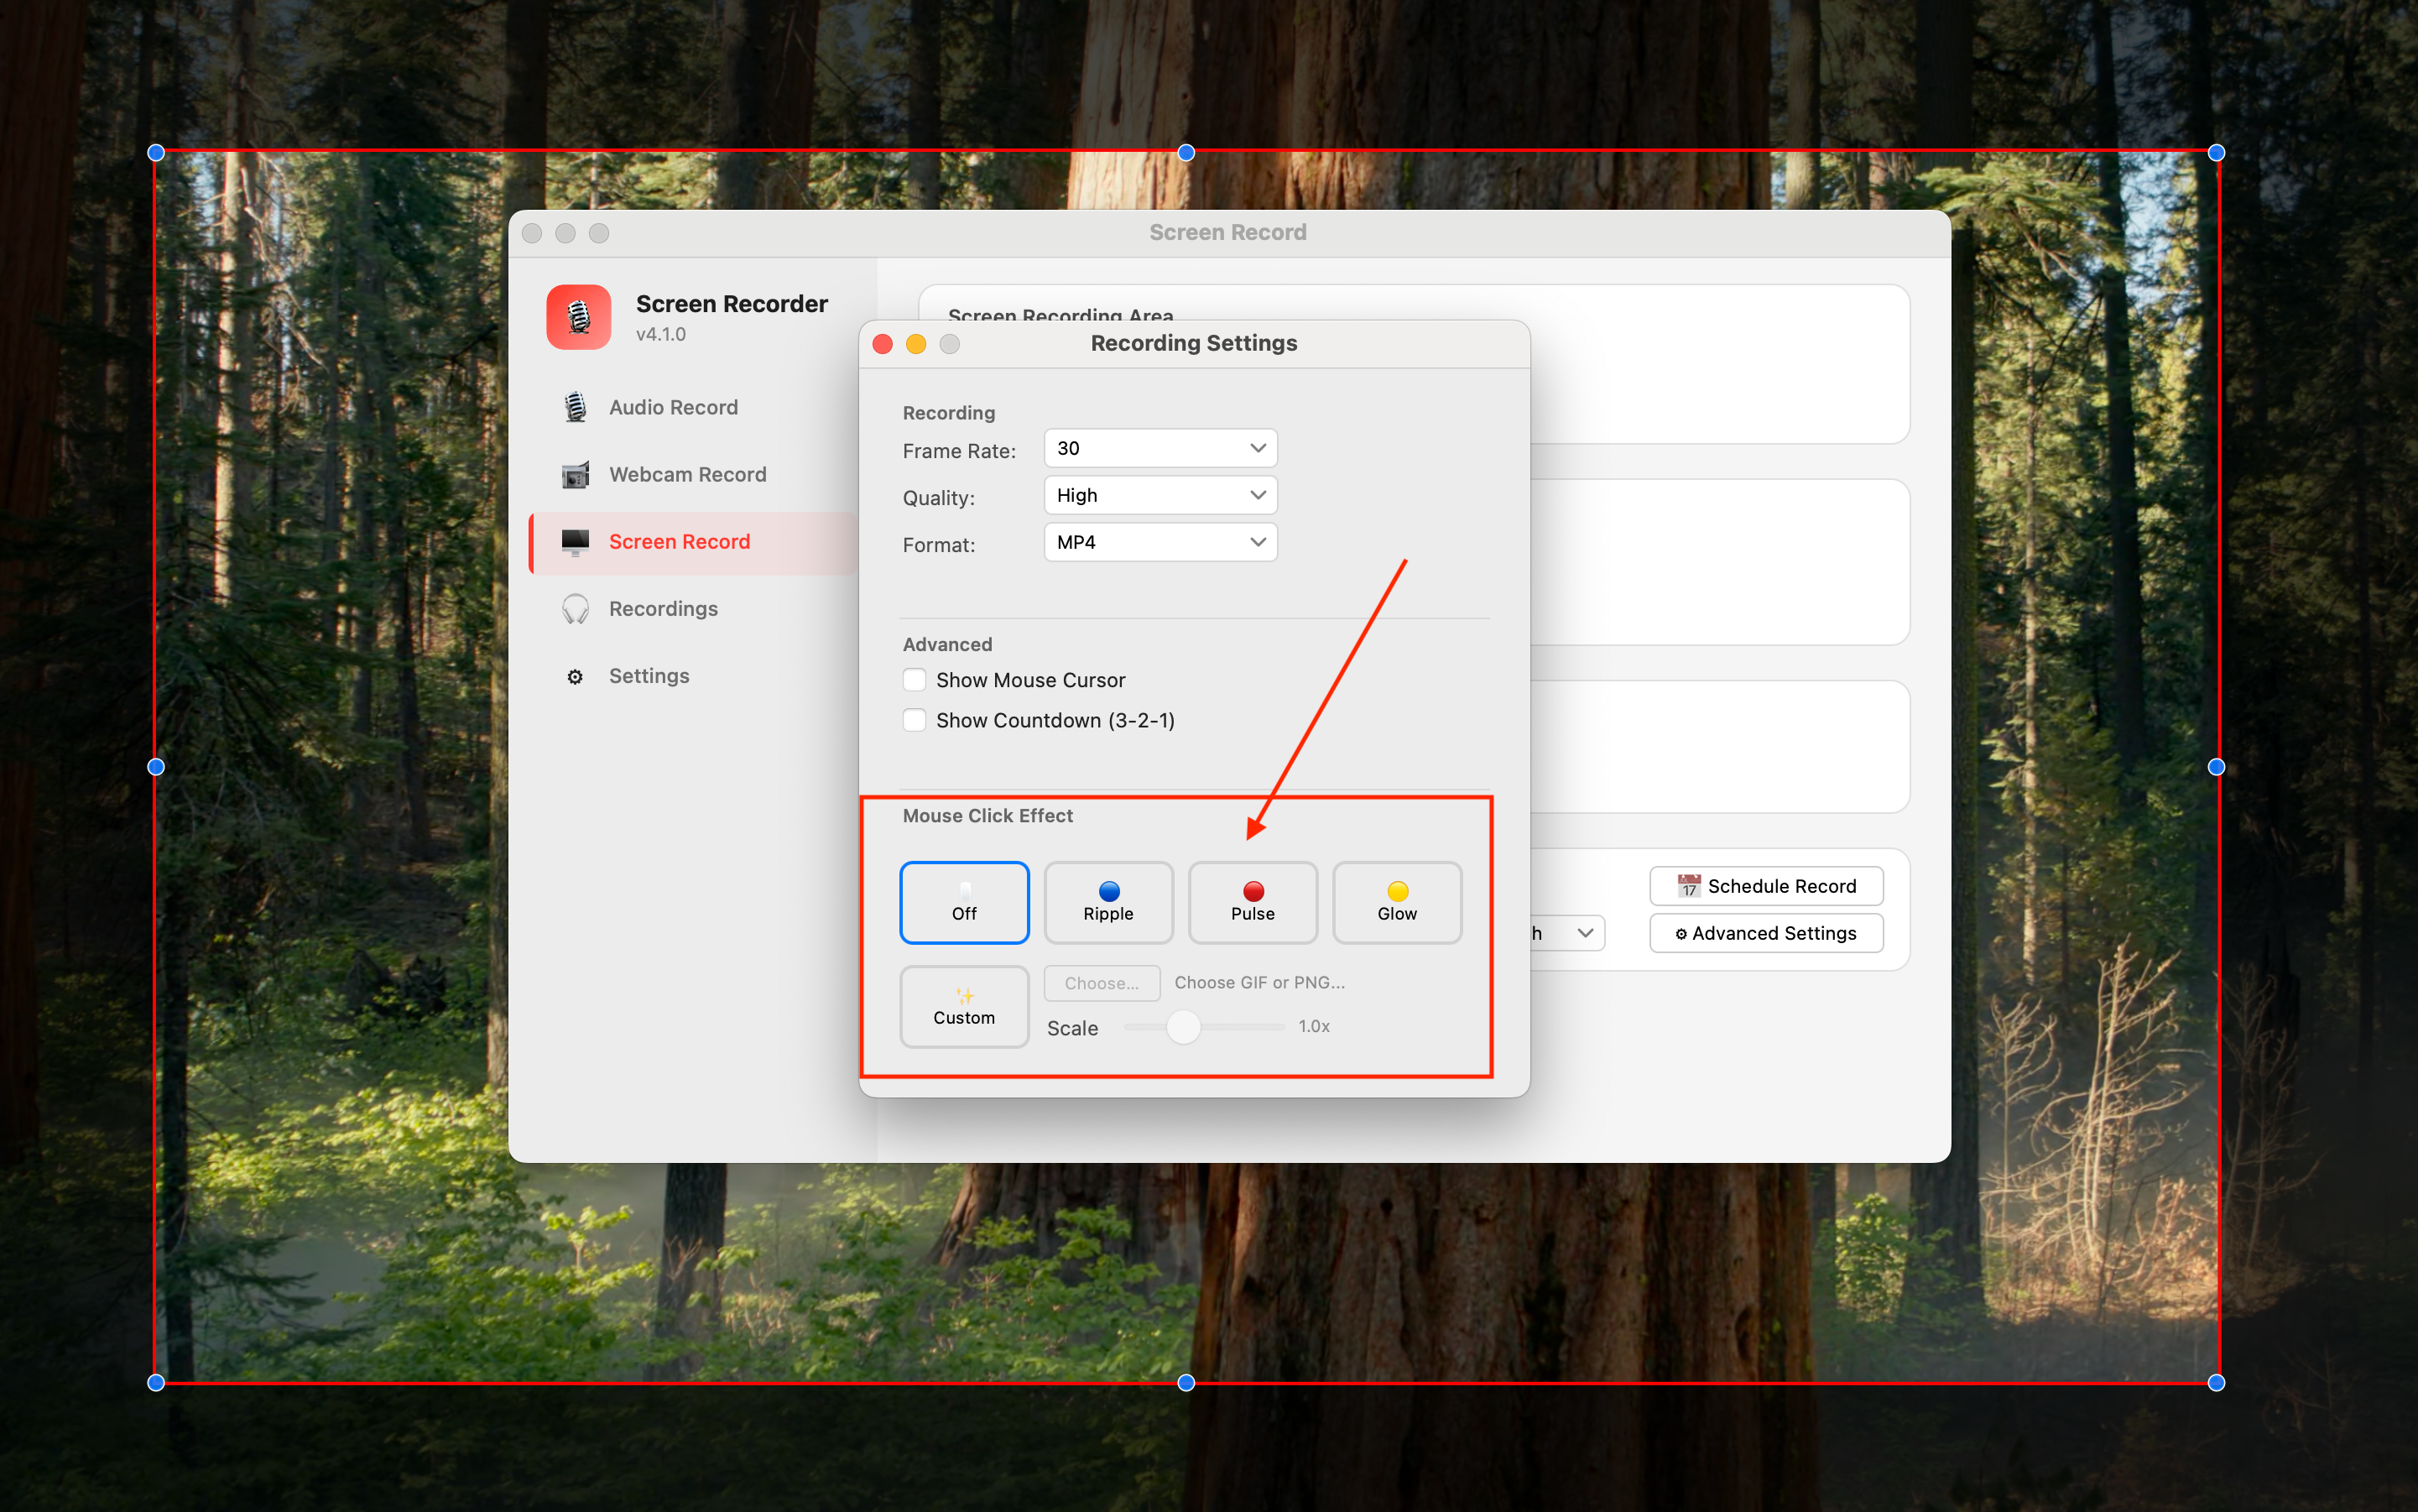Click the top-right blue selection handle
Viewport: 2418px width, 1512px height.
click(2216, 153)
